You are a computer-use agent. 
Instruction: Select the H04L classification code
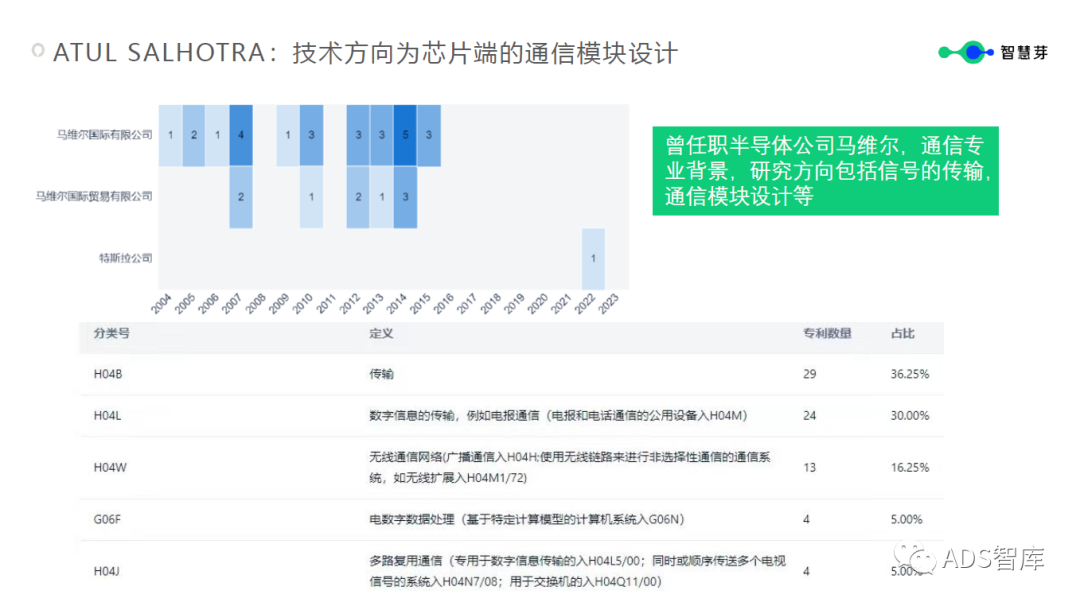coord(107,415)
